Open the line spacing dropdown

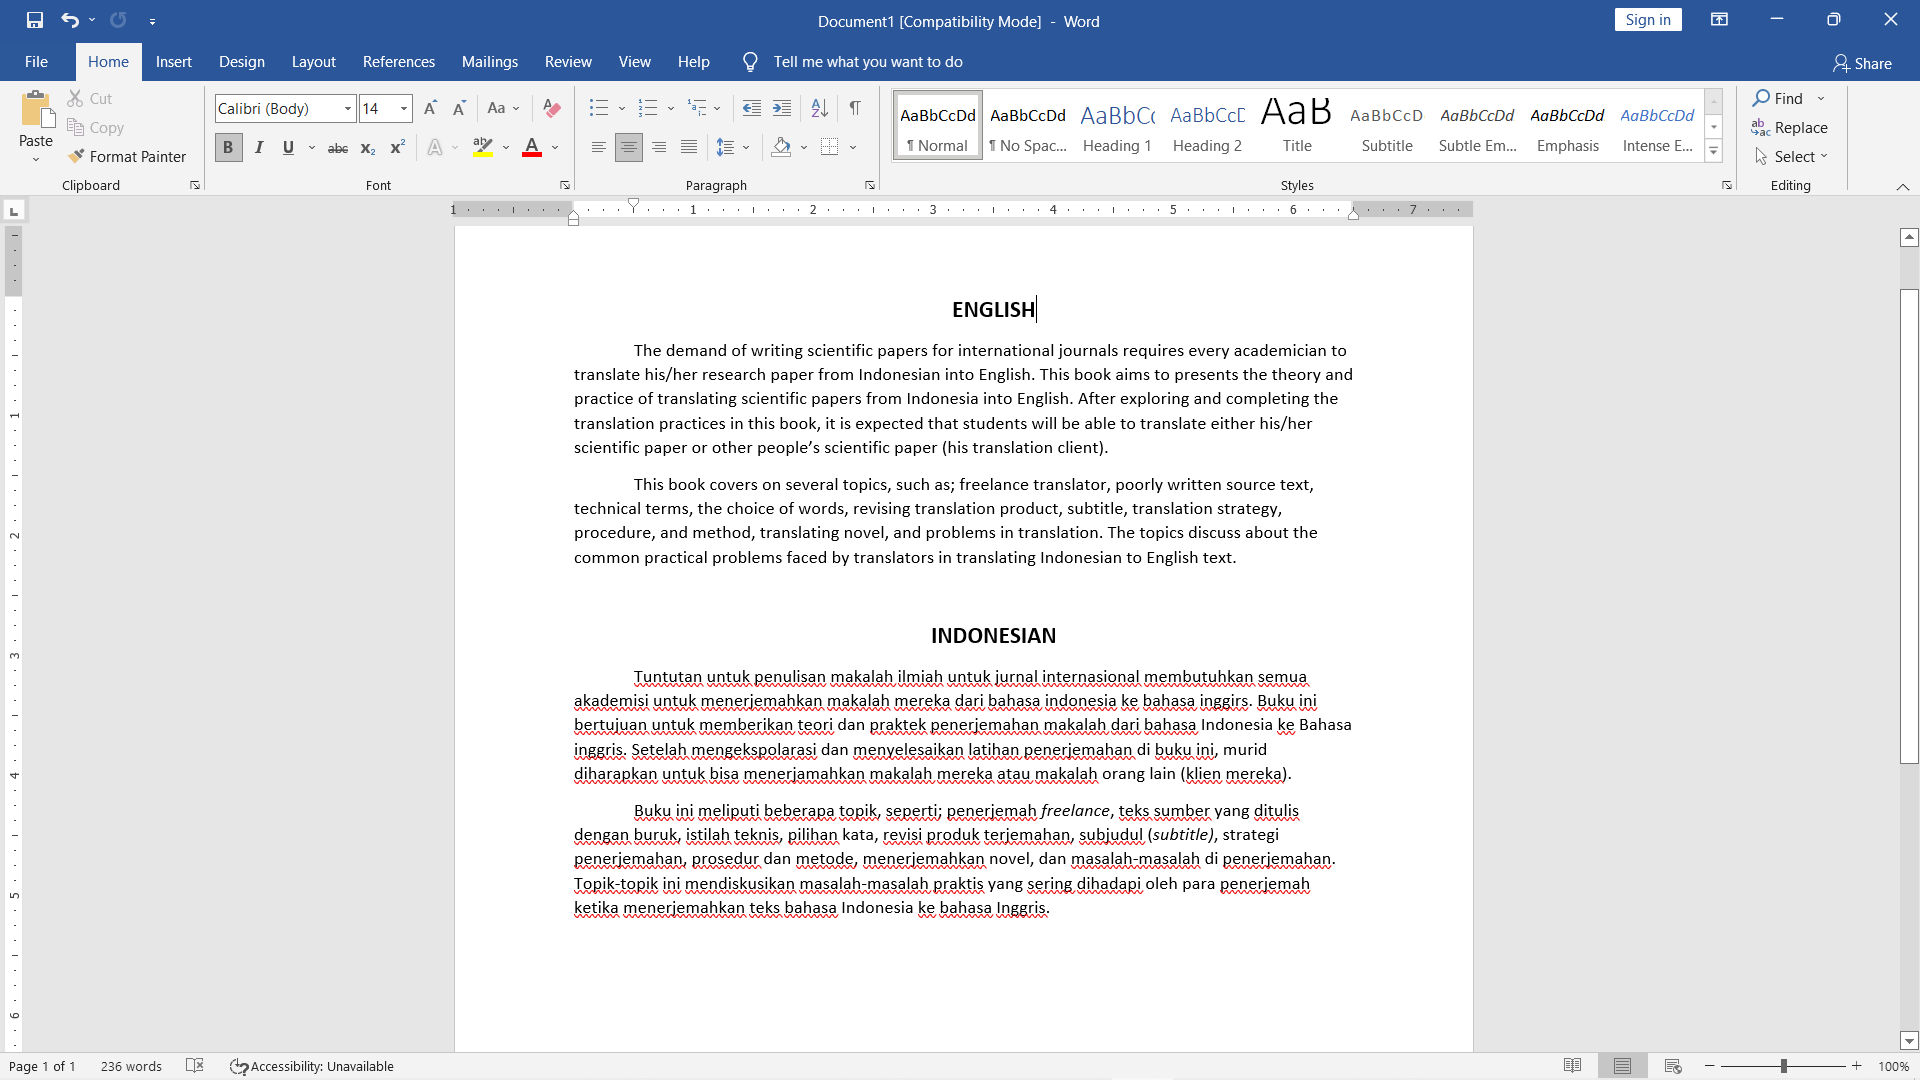pyautogui.click(x=733, y=147)
